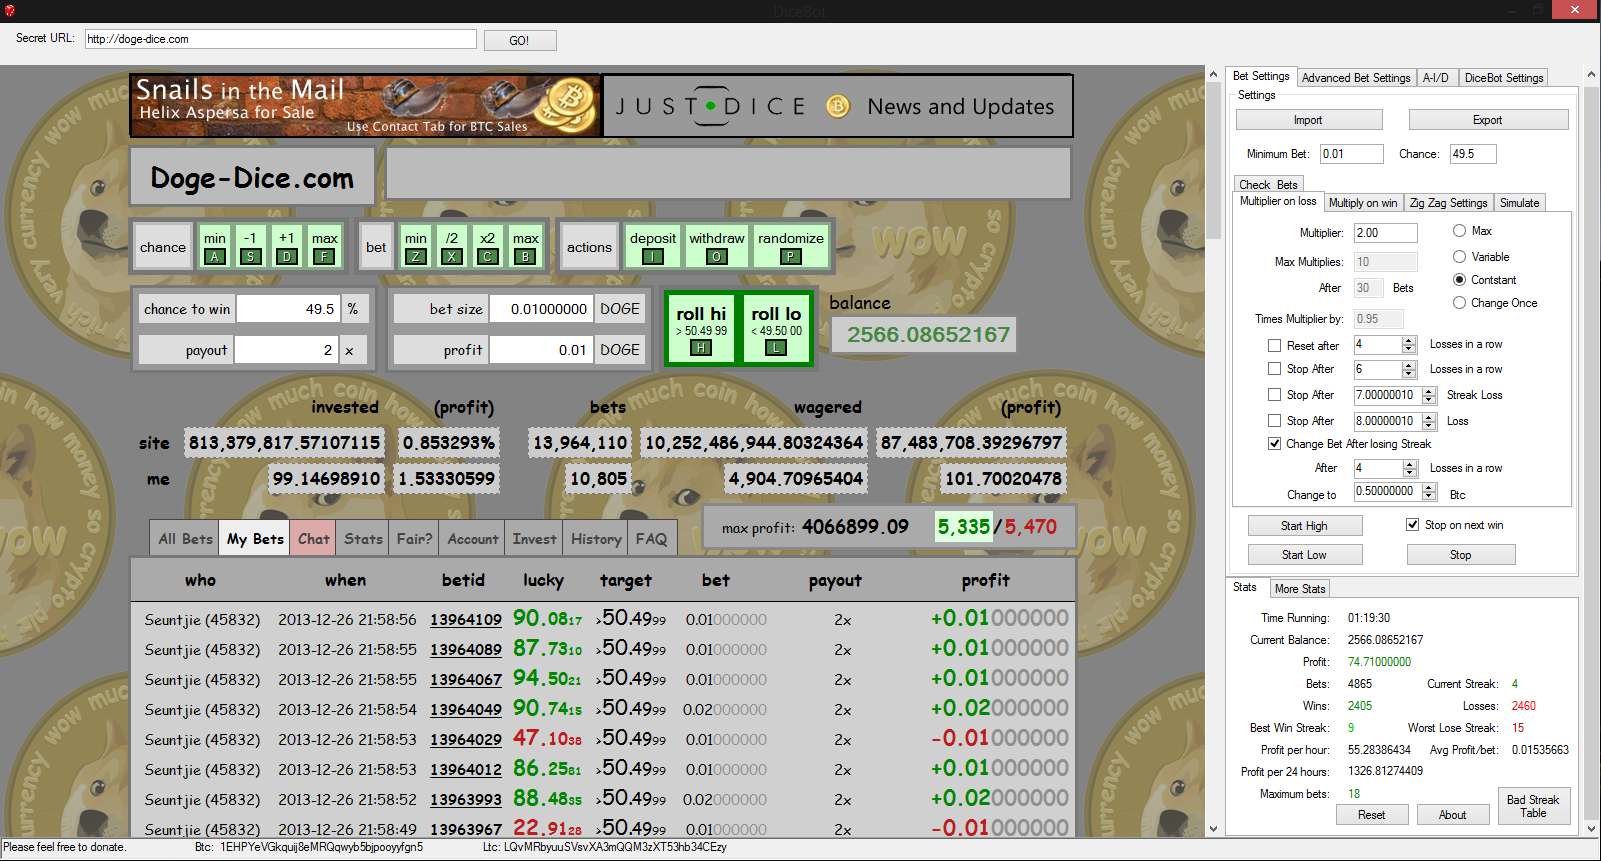
Task: Toggle Stop on next win checkbox
Action: click(x=1412, y=525)
